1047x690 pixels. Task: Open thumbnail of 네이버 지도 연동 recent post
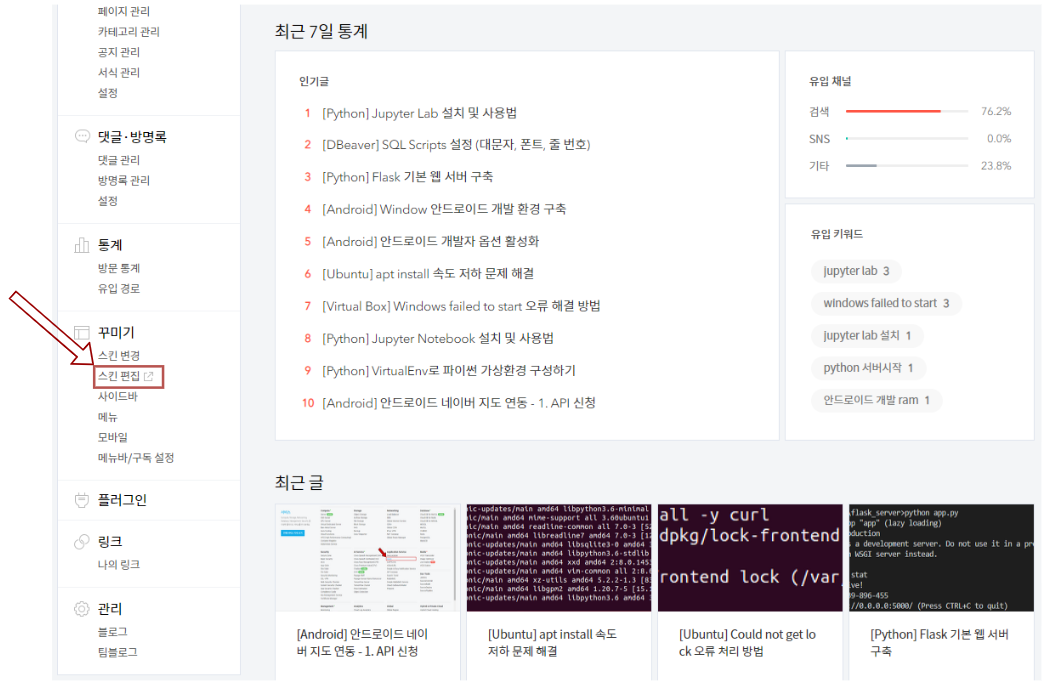coord(368,558)
